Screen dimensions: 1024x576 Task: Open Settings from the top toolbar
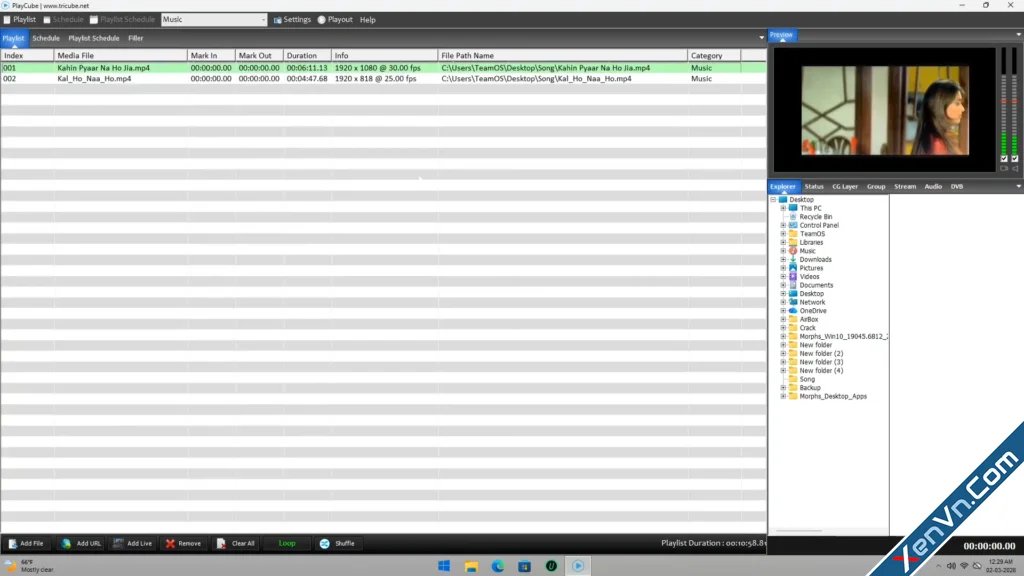292,20
